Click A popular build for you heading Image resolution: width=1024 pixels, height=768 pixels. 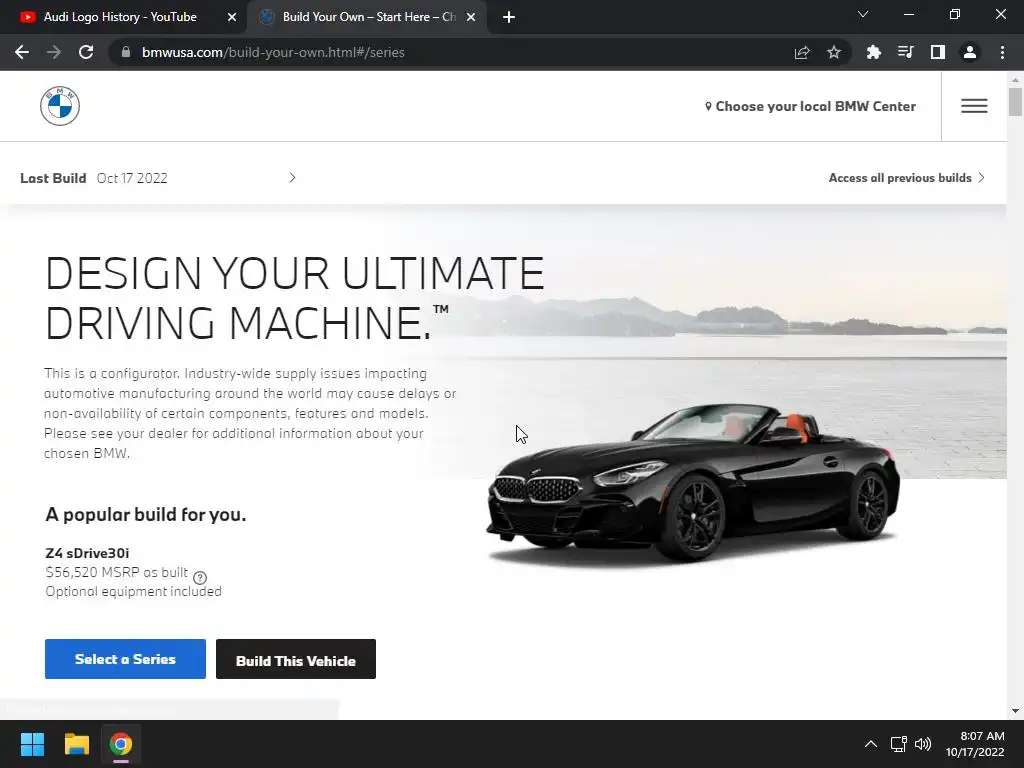click(x=146, y=515)
